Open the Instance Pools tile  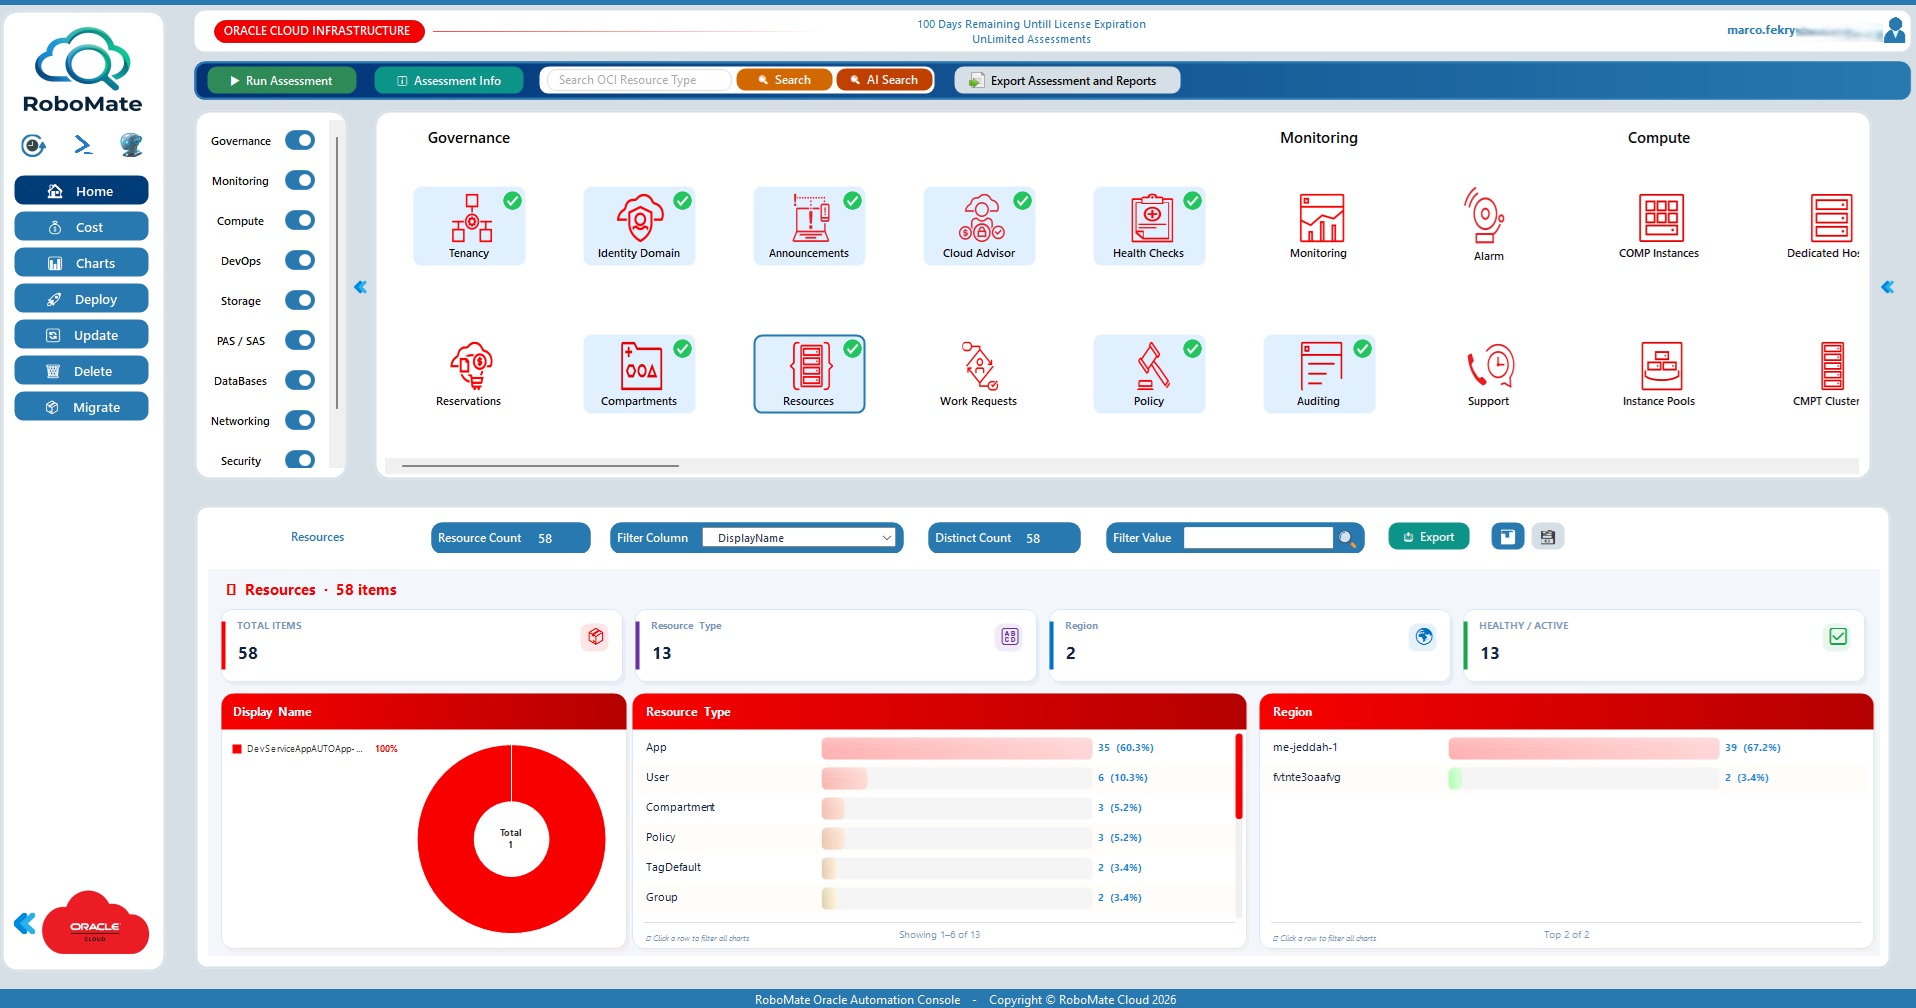point(1659,374)
